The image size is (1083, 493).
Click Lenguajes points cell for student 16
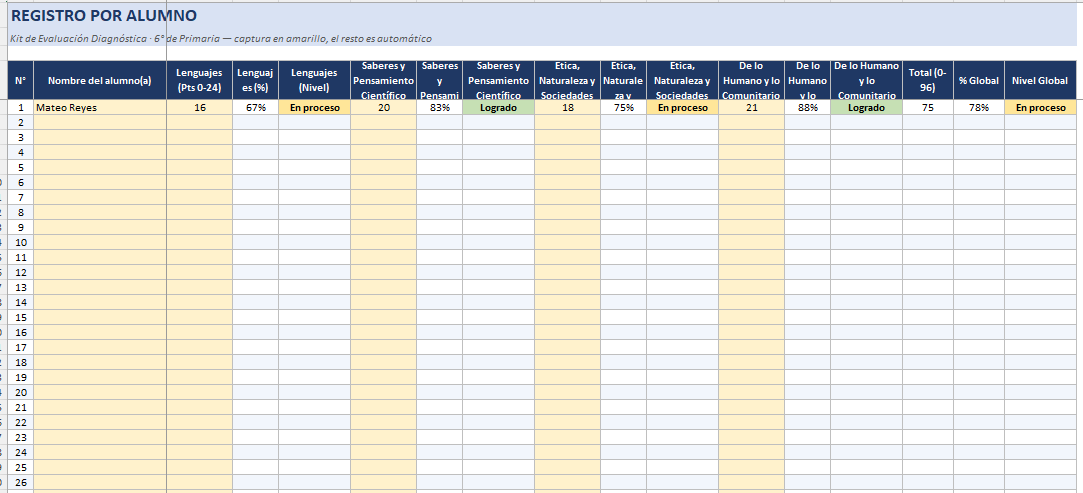(x=199, y=332)
